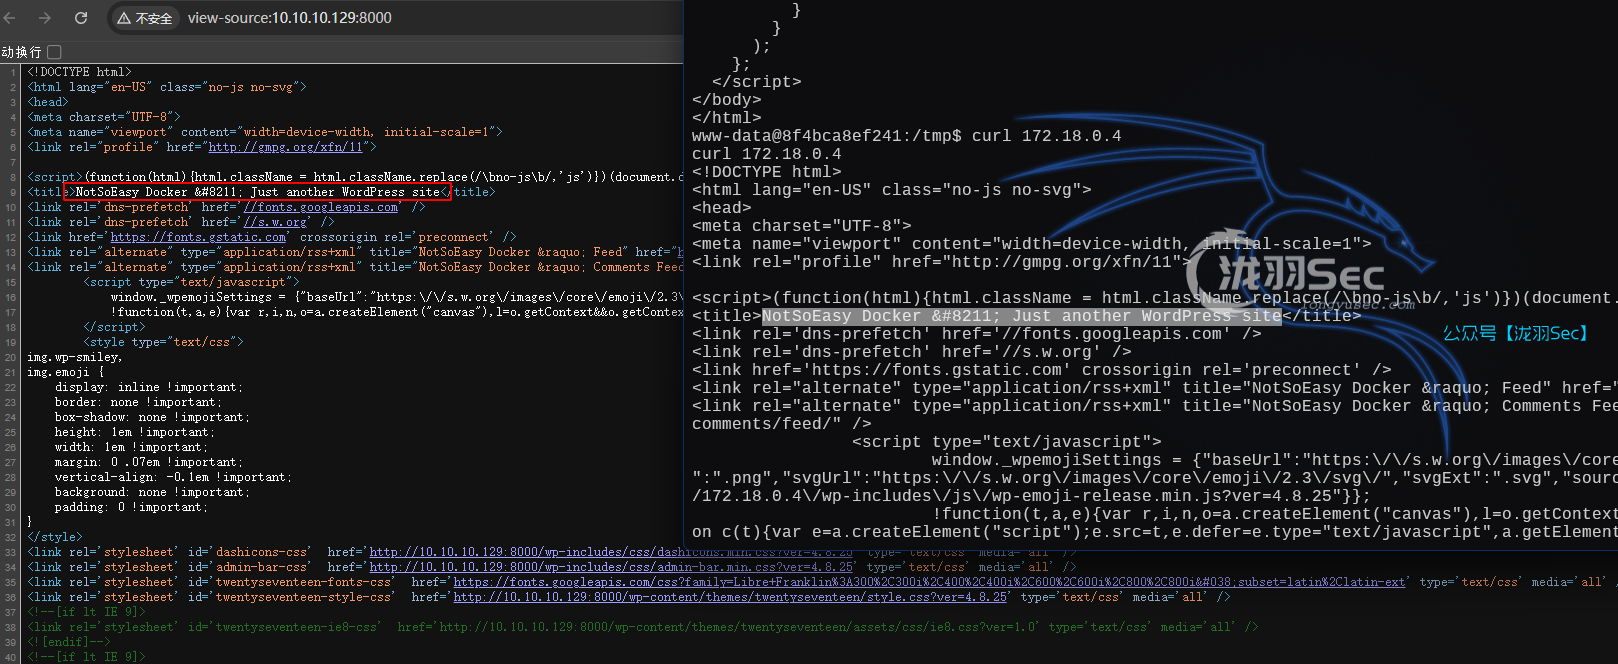The image size is (1618, 664).
Task: Reload the view-source page
Action: 81,18
